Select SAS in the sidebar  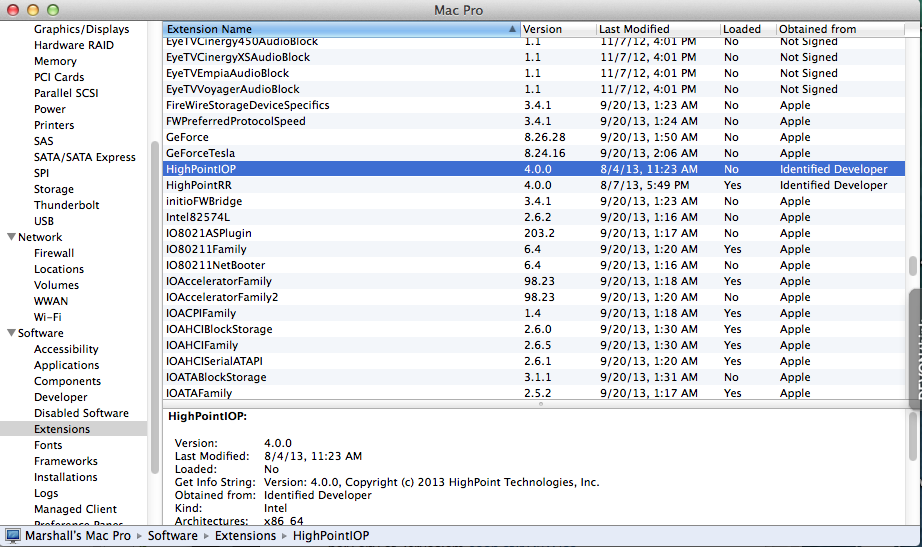(44, 141)
